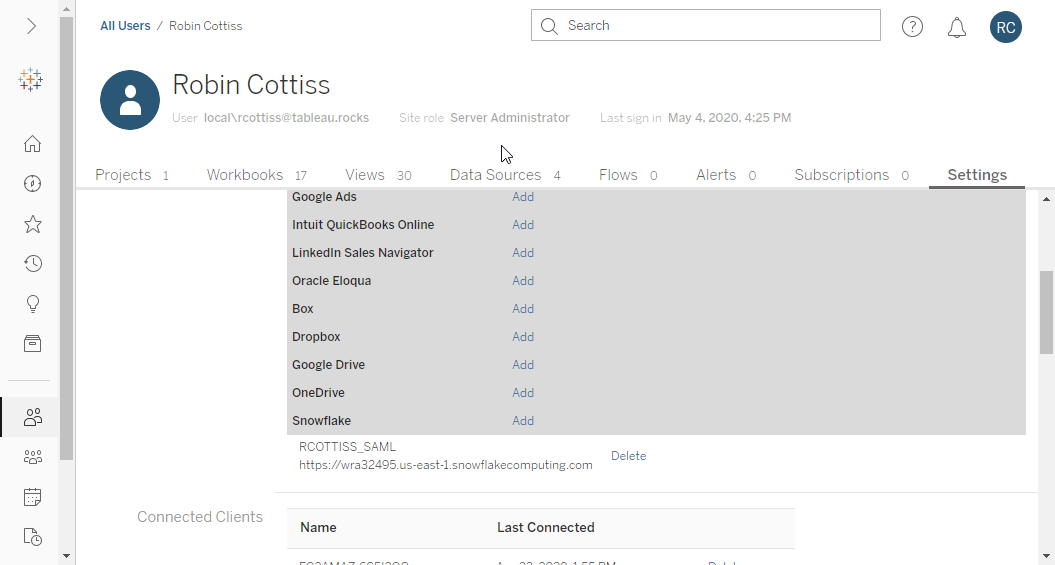1055x565 pixels.
Task: Delete the RCOTTISS_SAML Snowflake credential
Action: (628, 456)
